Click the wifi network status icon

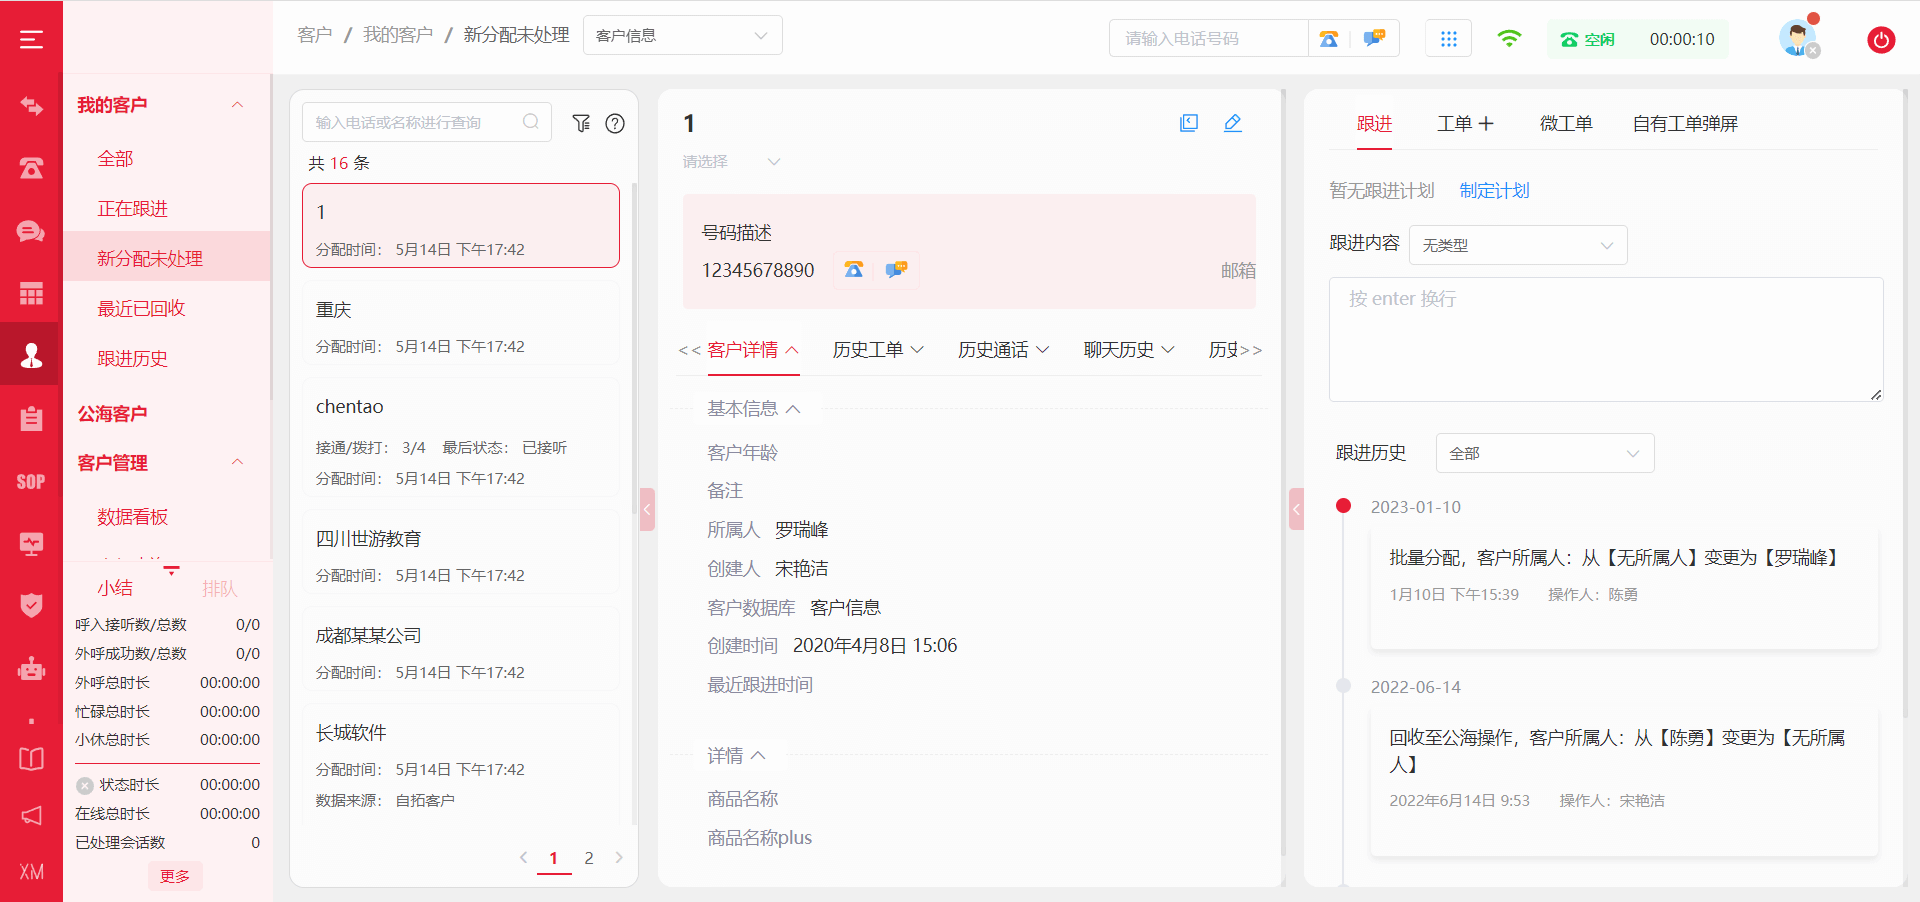1509,39
